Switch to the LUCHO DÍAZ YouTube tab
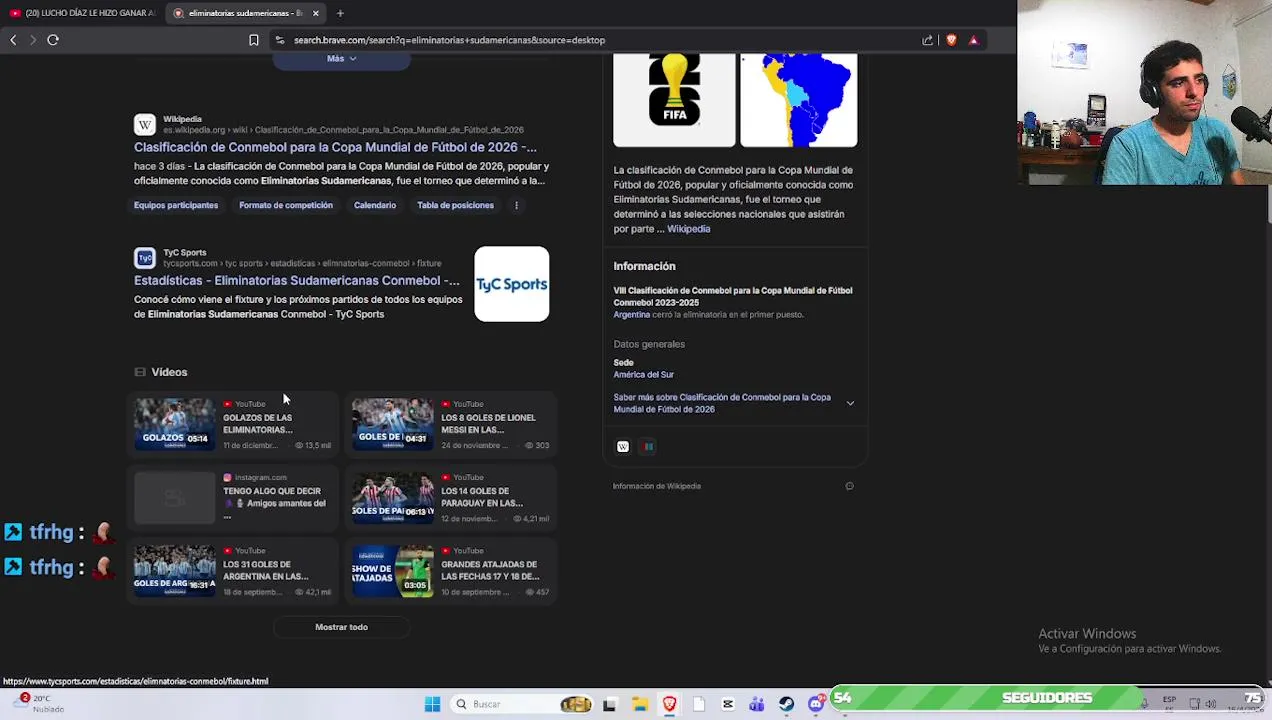The image size is (1272, 720). coord(82,13)
